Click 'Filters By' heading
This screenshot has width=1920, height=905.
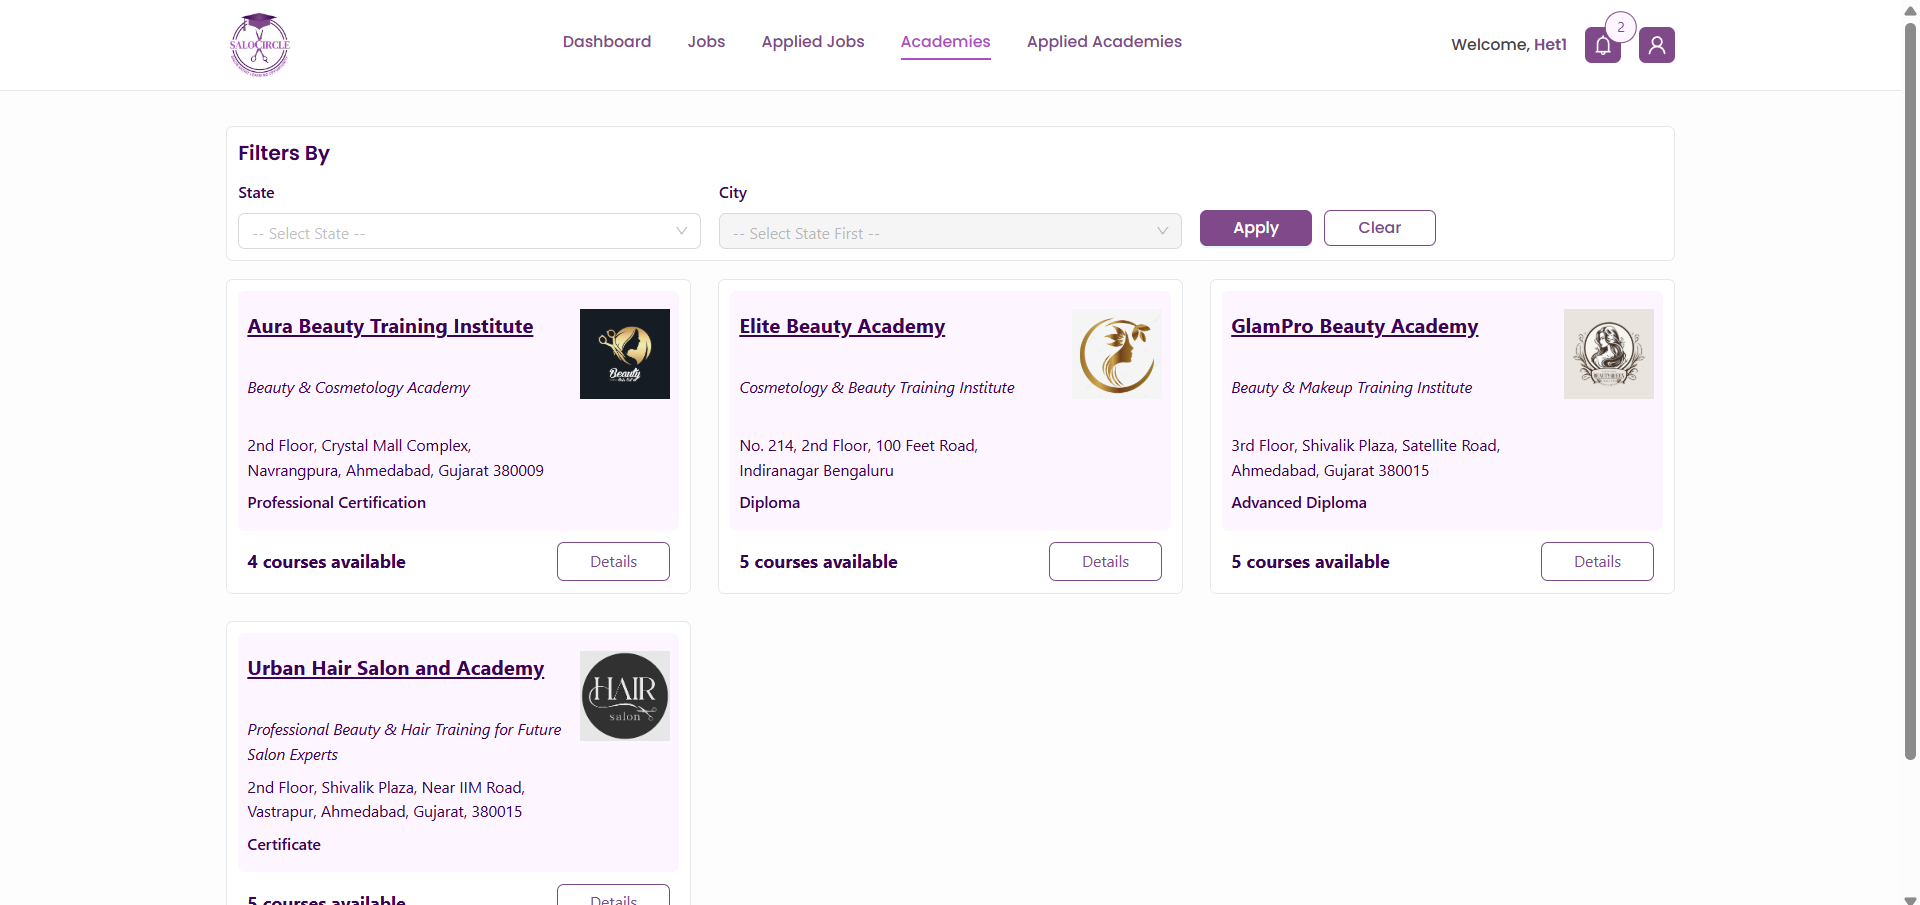(x=284, y=153)
